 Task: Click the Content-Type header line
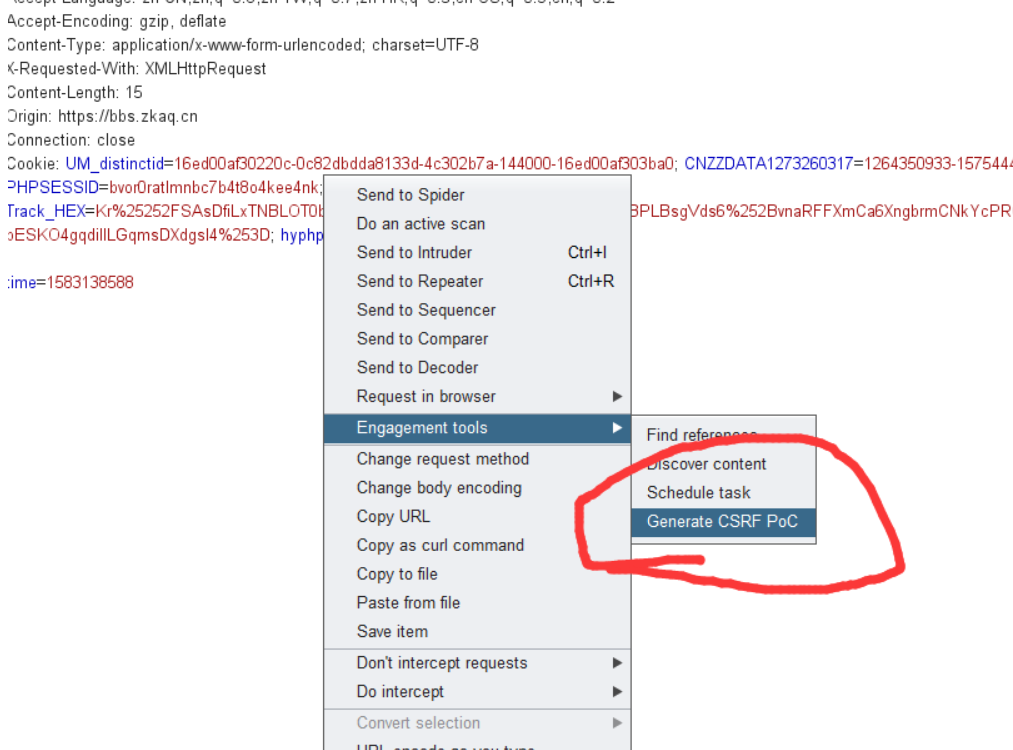243,45
